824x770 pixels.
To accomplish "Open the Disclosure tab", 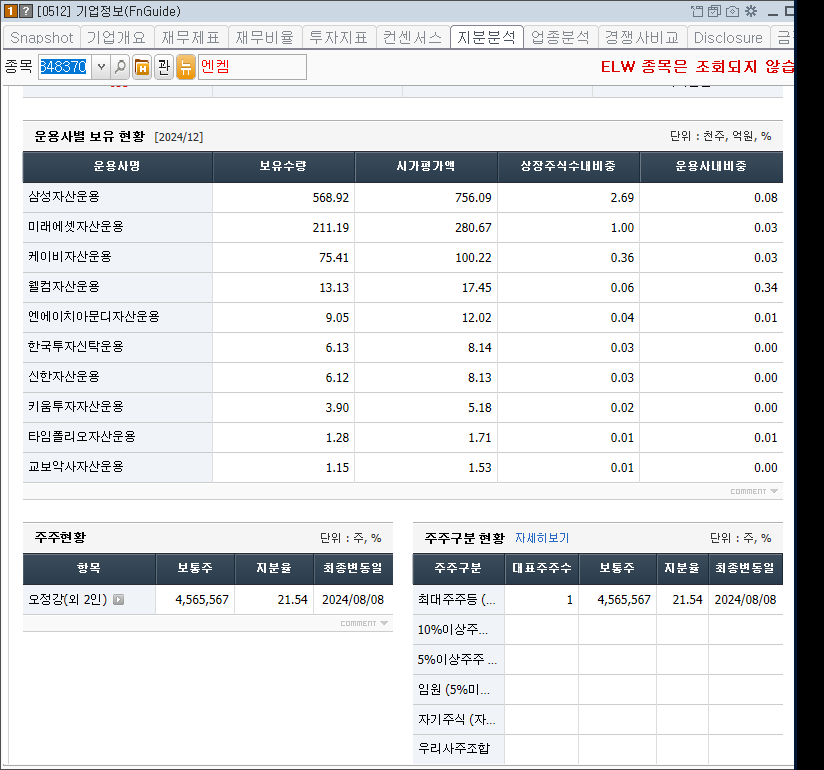I will pos(728,37).
